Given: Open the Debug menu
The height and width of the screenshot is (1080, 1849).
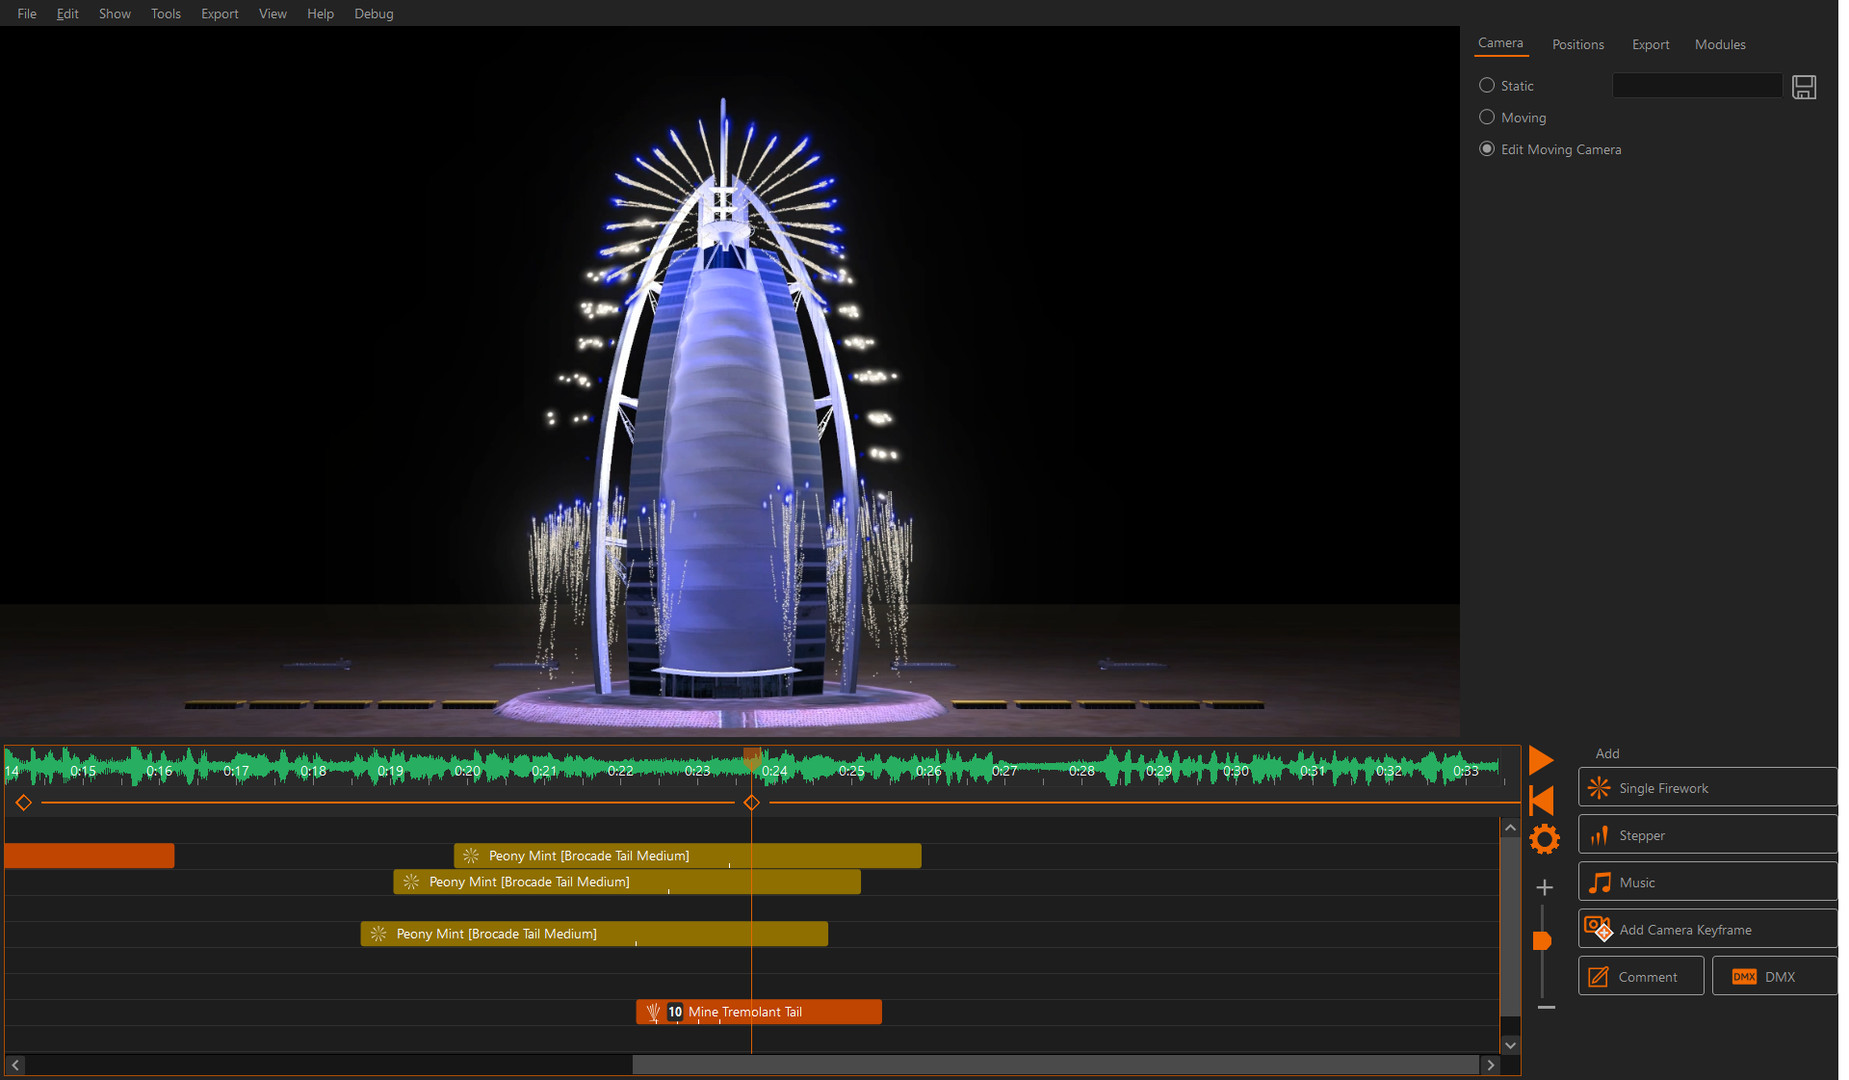Looking at the screenshot, I should coord(373,13).
